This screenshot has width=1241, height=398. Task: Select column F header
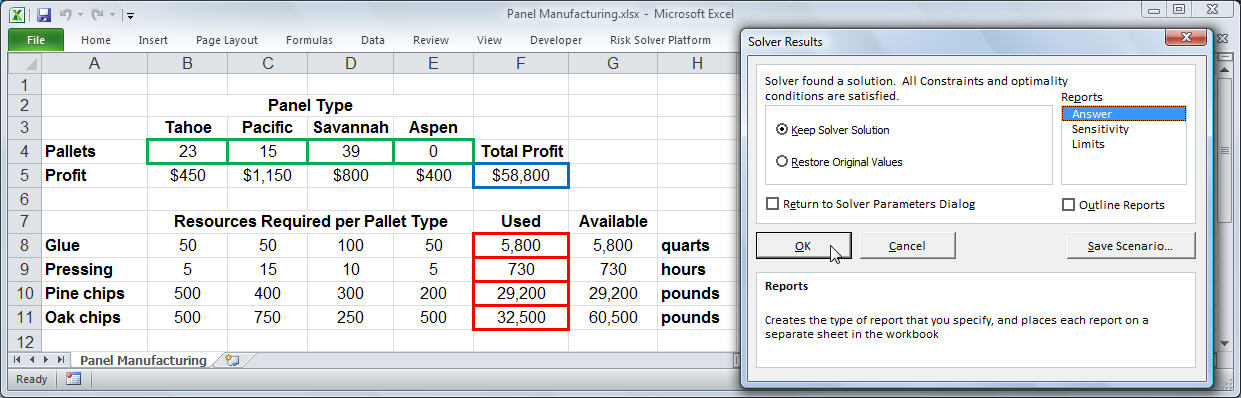point(520,63)
